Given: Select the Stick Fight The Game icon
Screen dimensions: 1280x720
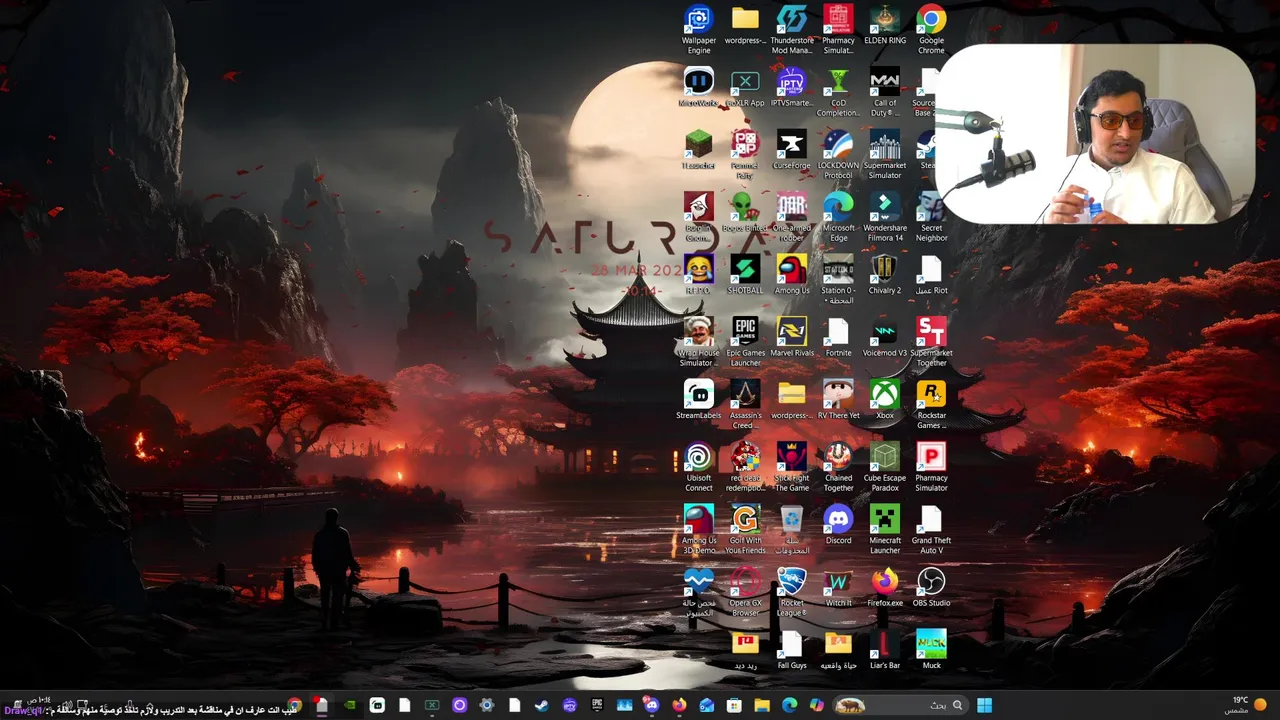Looking at the screenshot, I should pos(792,467).
